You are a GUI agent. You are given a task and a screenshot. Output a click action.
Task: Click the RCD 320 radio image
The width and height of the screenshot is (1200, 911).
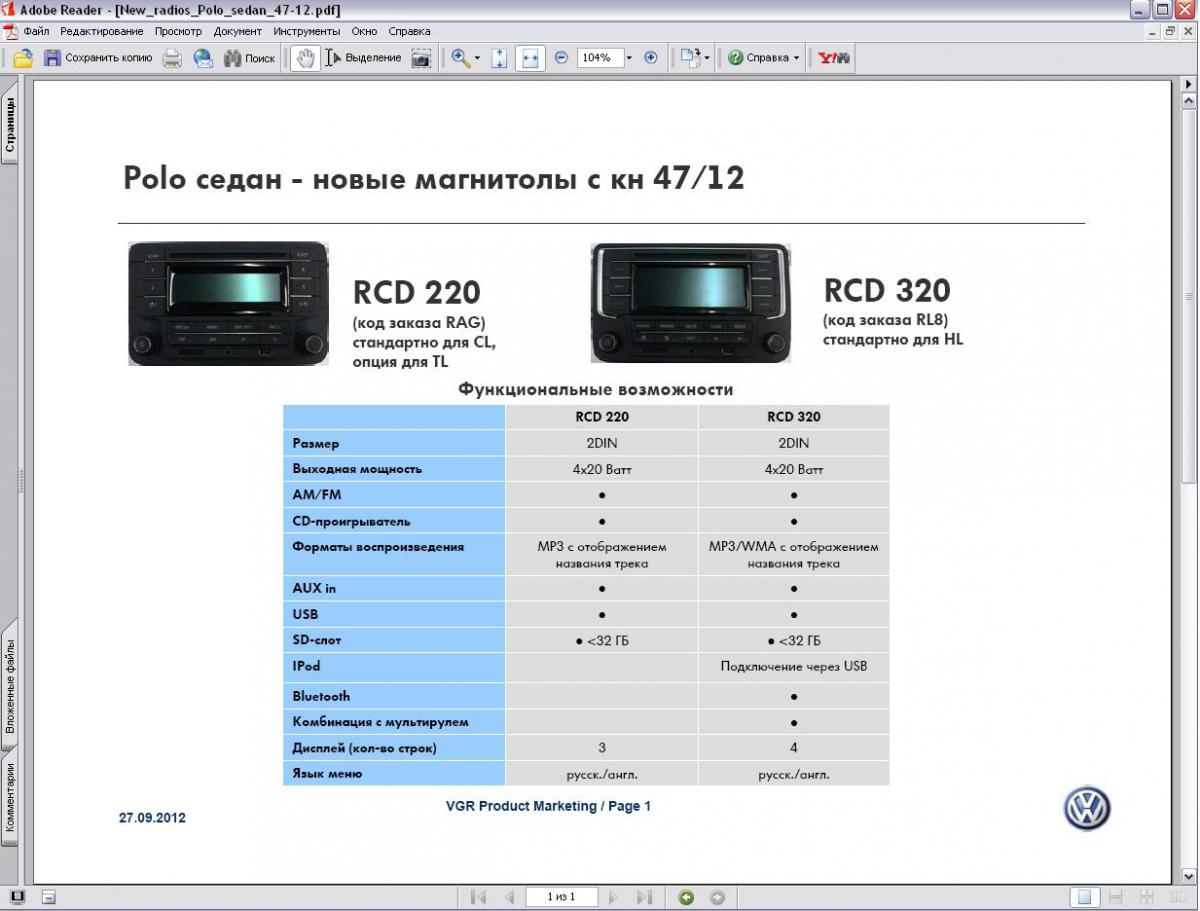(691, 303)
